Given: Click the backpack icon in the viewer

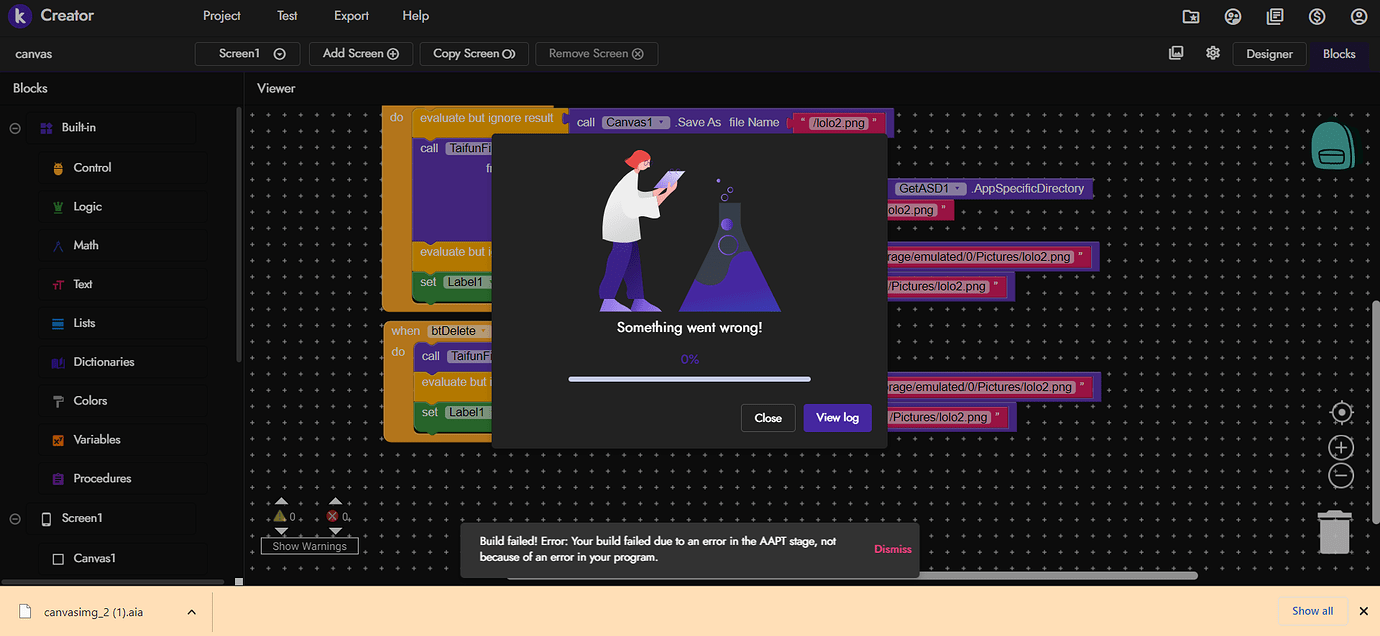Looking at the screenshot, I should click(x=1332, y=146).
